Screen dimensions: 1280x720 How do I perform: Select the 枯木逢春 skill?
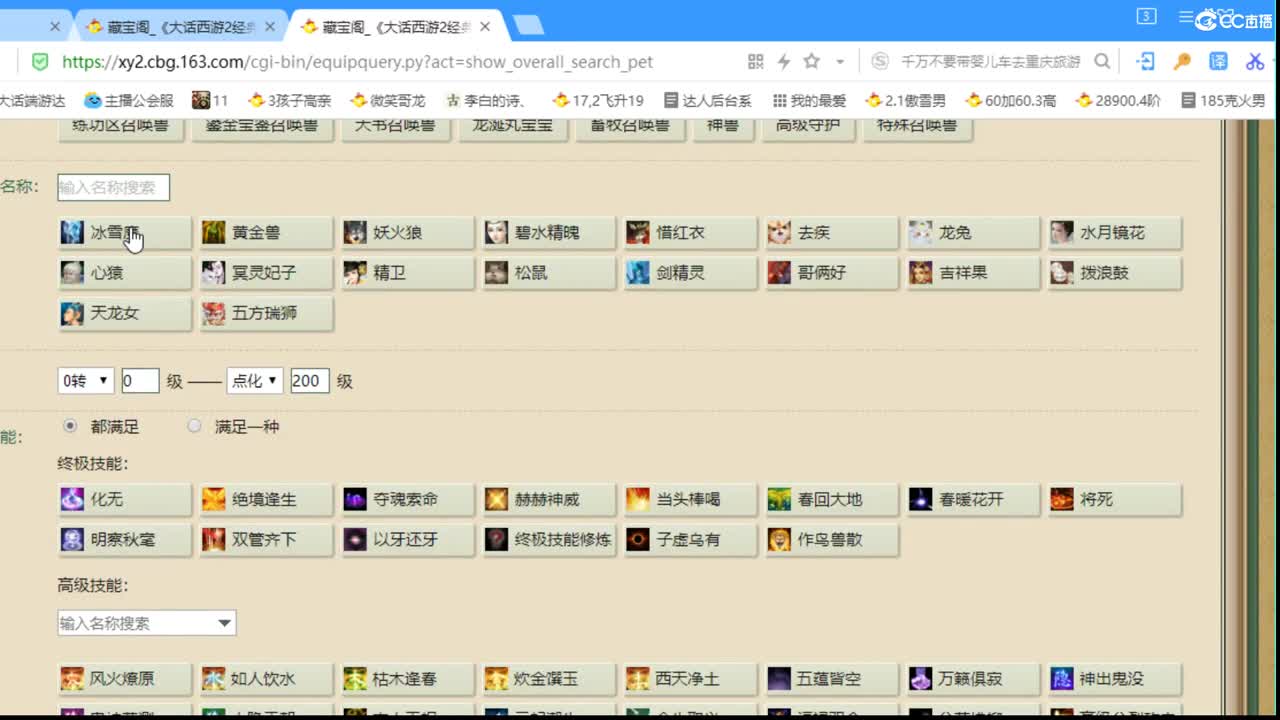(407, 679)
